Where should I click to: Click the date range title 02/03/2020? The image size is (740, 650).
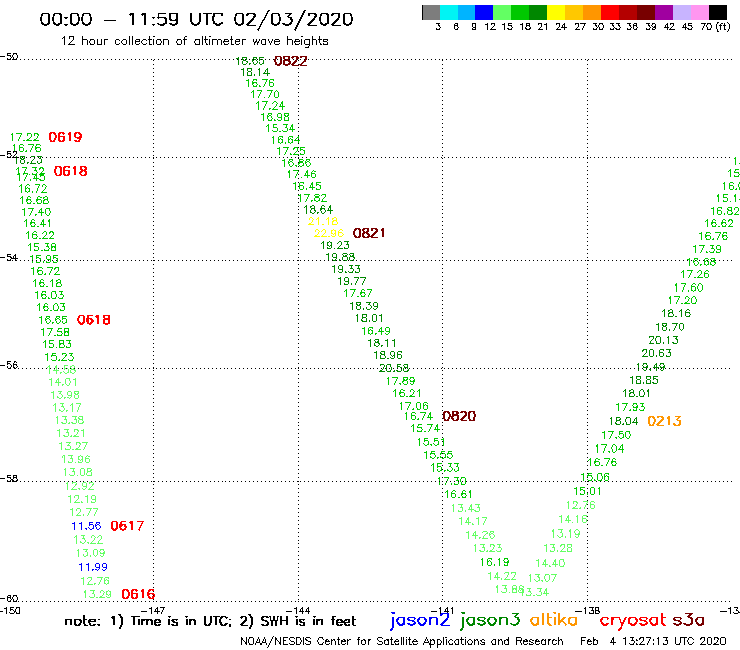pyautogui.click(x=293, y=19)
